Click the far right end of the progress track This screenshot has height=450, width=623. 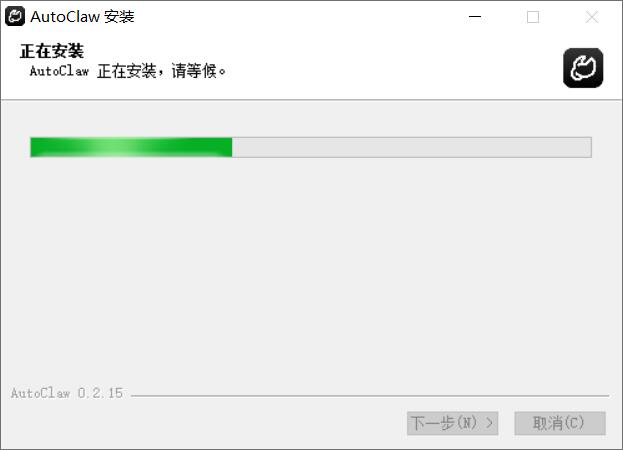pyautogui.click(x=586, y=147)
